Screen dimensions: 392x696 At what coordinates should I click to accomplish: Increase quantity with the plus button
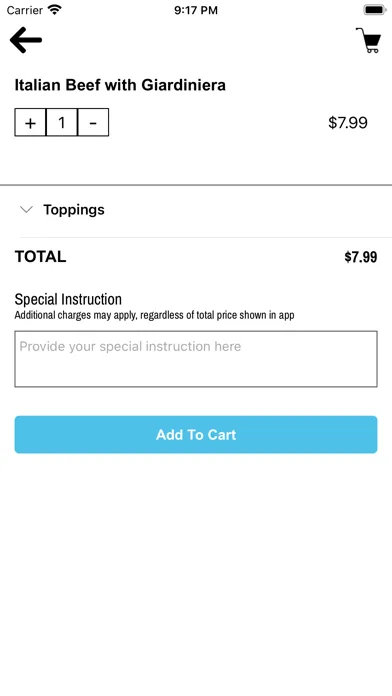[x=30, y=122]
